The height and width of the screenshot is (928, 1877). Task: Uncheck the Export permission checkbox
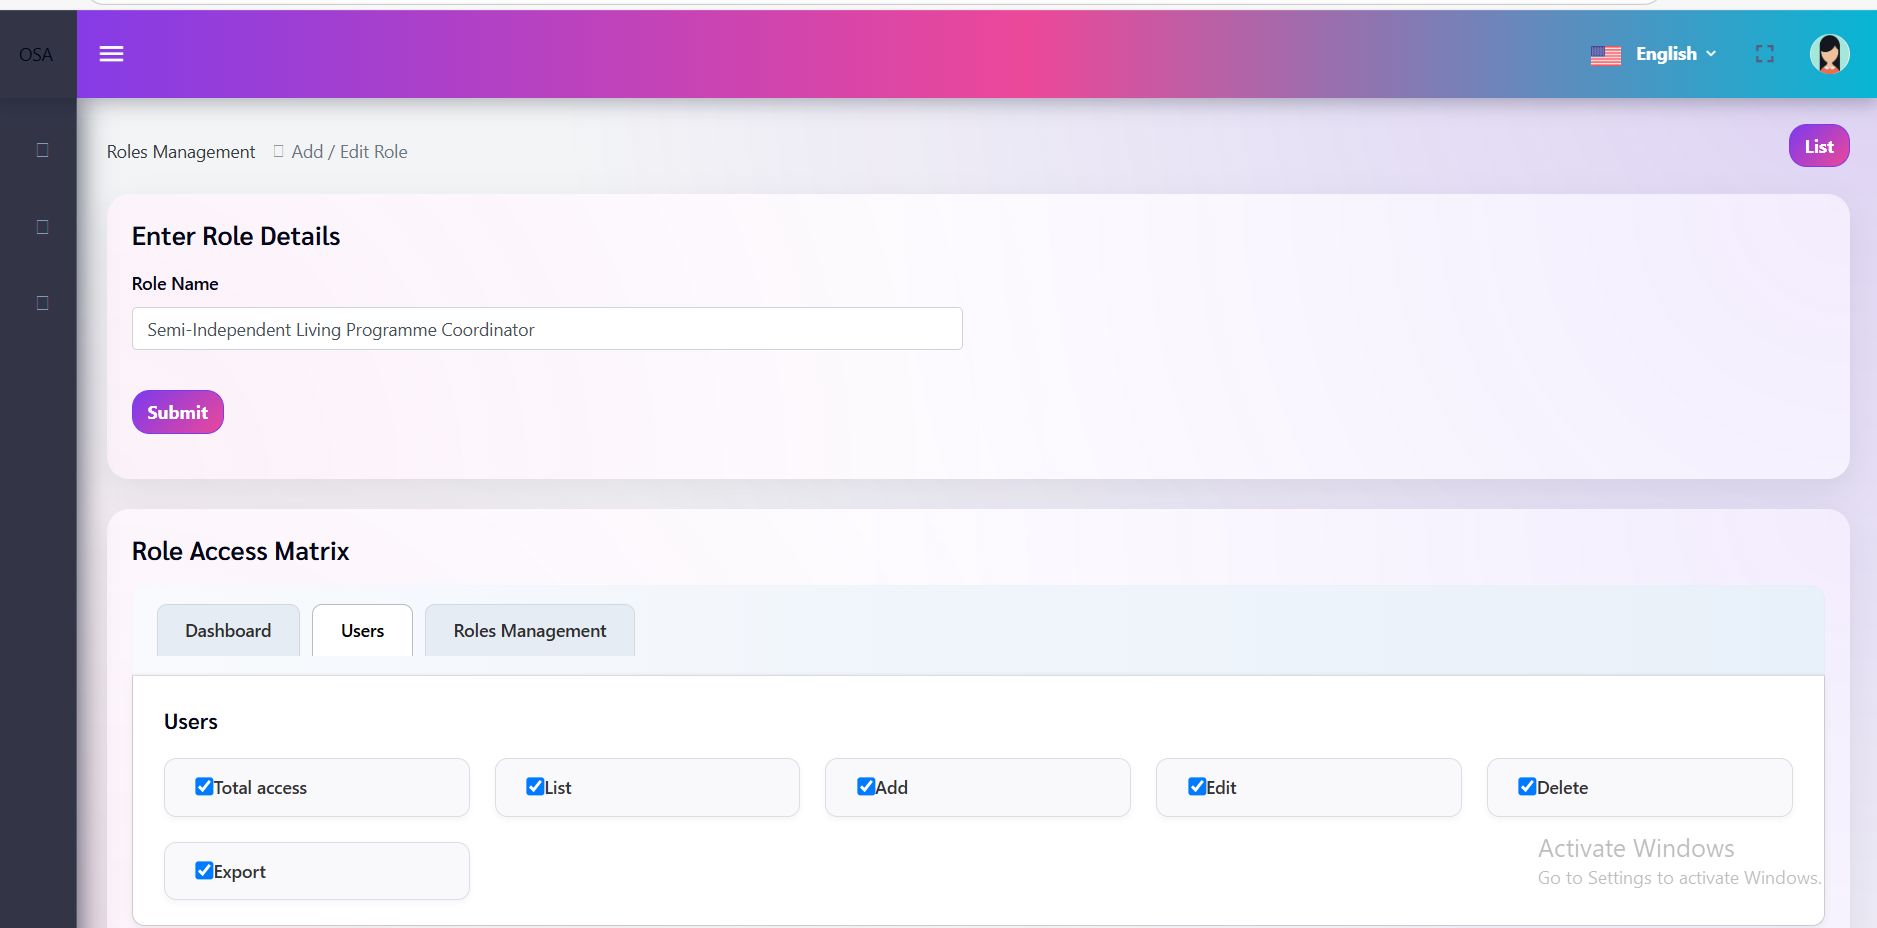pyautogui.click(x=204, y=870)
